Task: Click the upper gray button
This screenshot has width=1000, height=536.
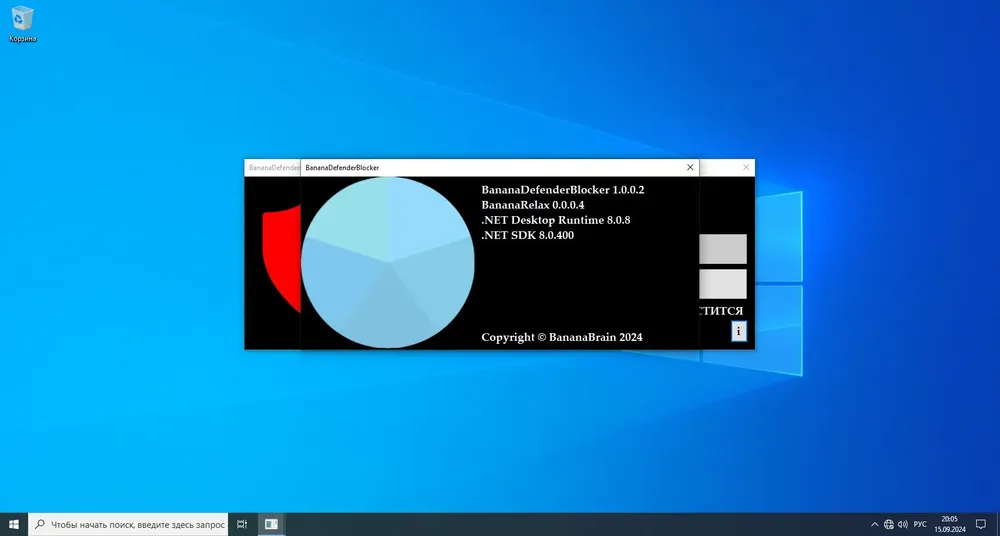Action: 723,249
